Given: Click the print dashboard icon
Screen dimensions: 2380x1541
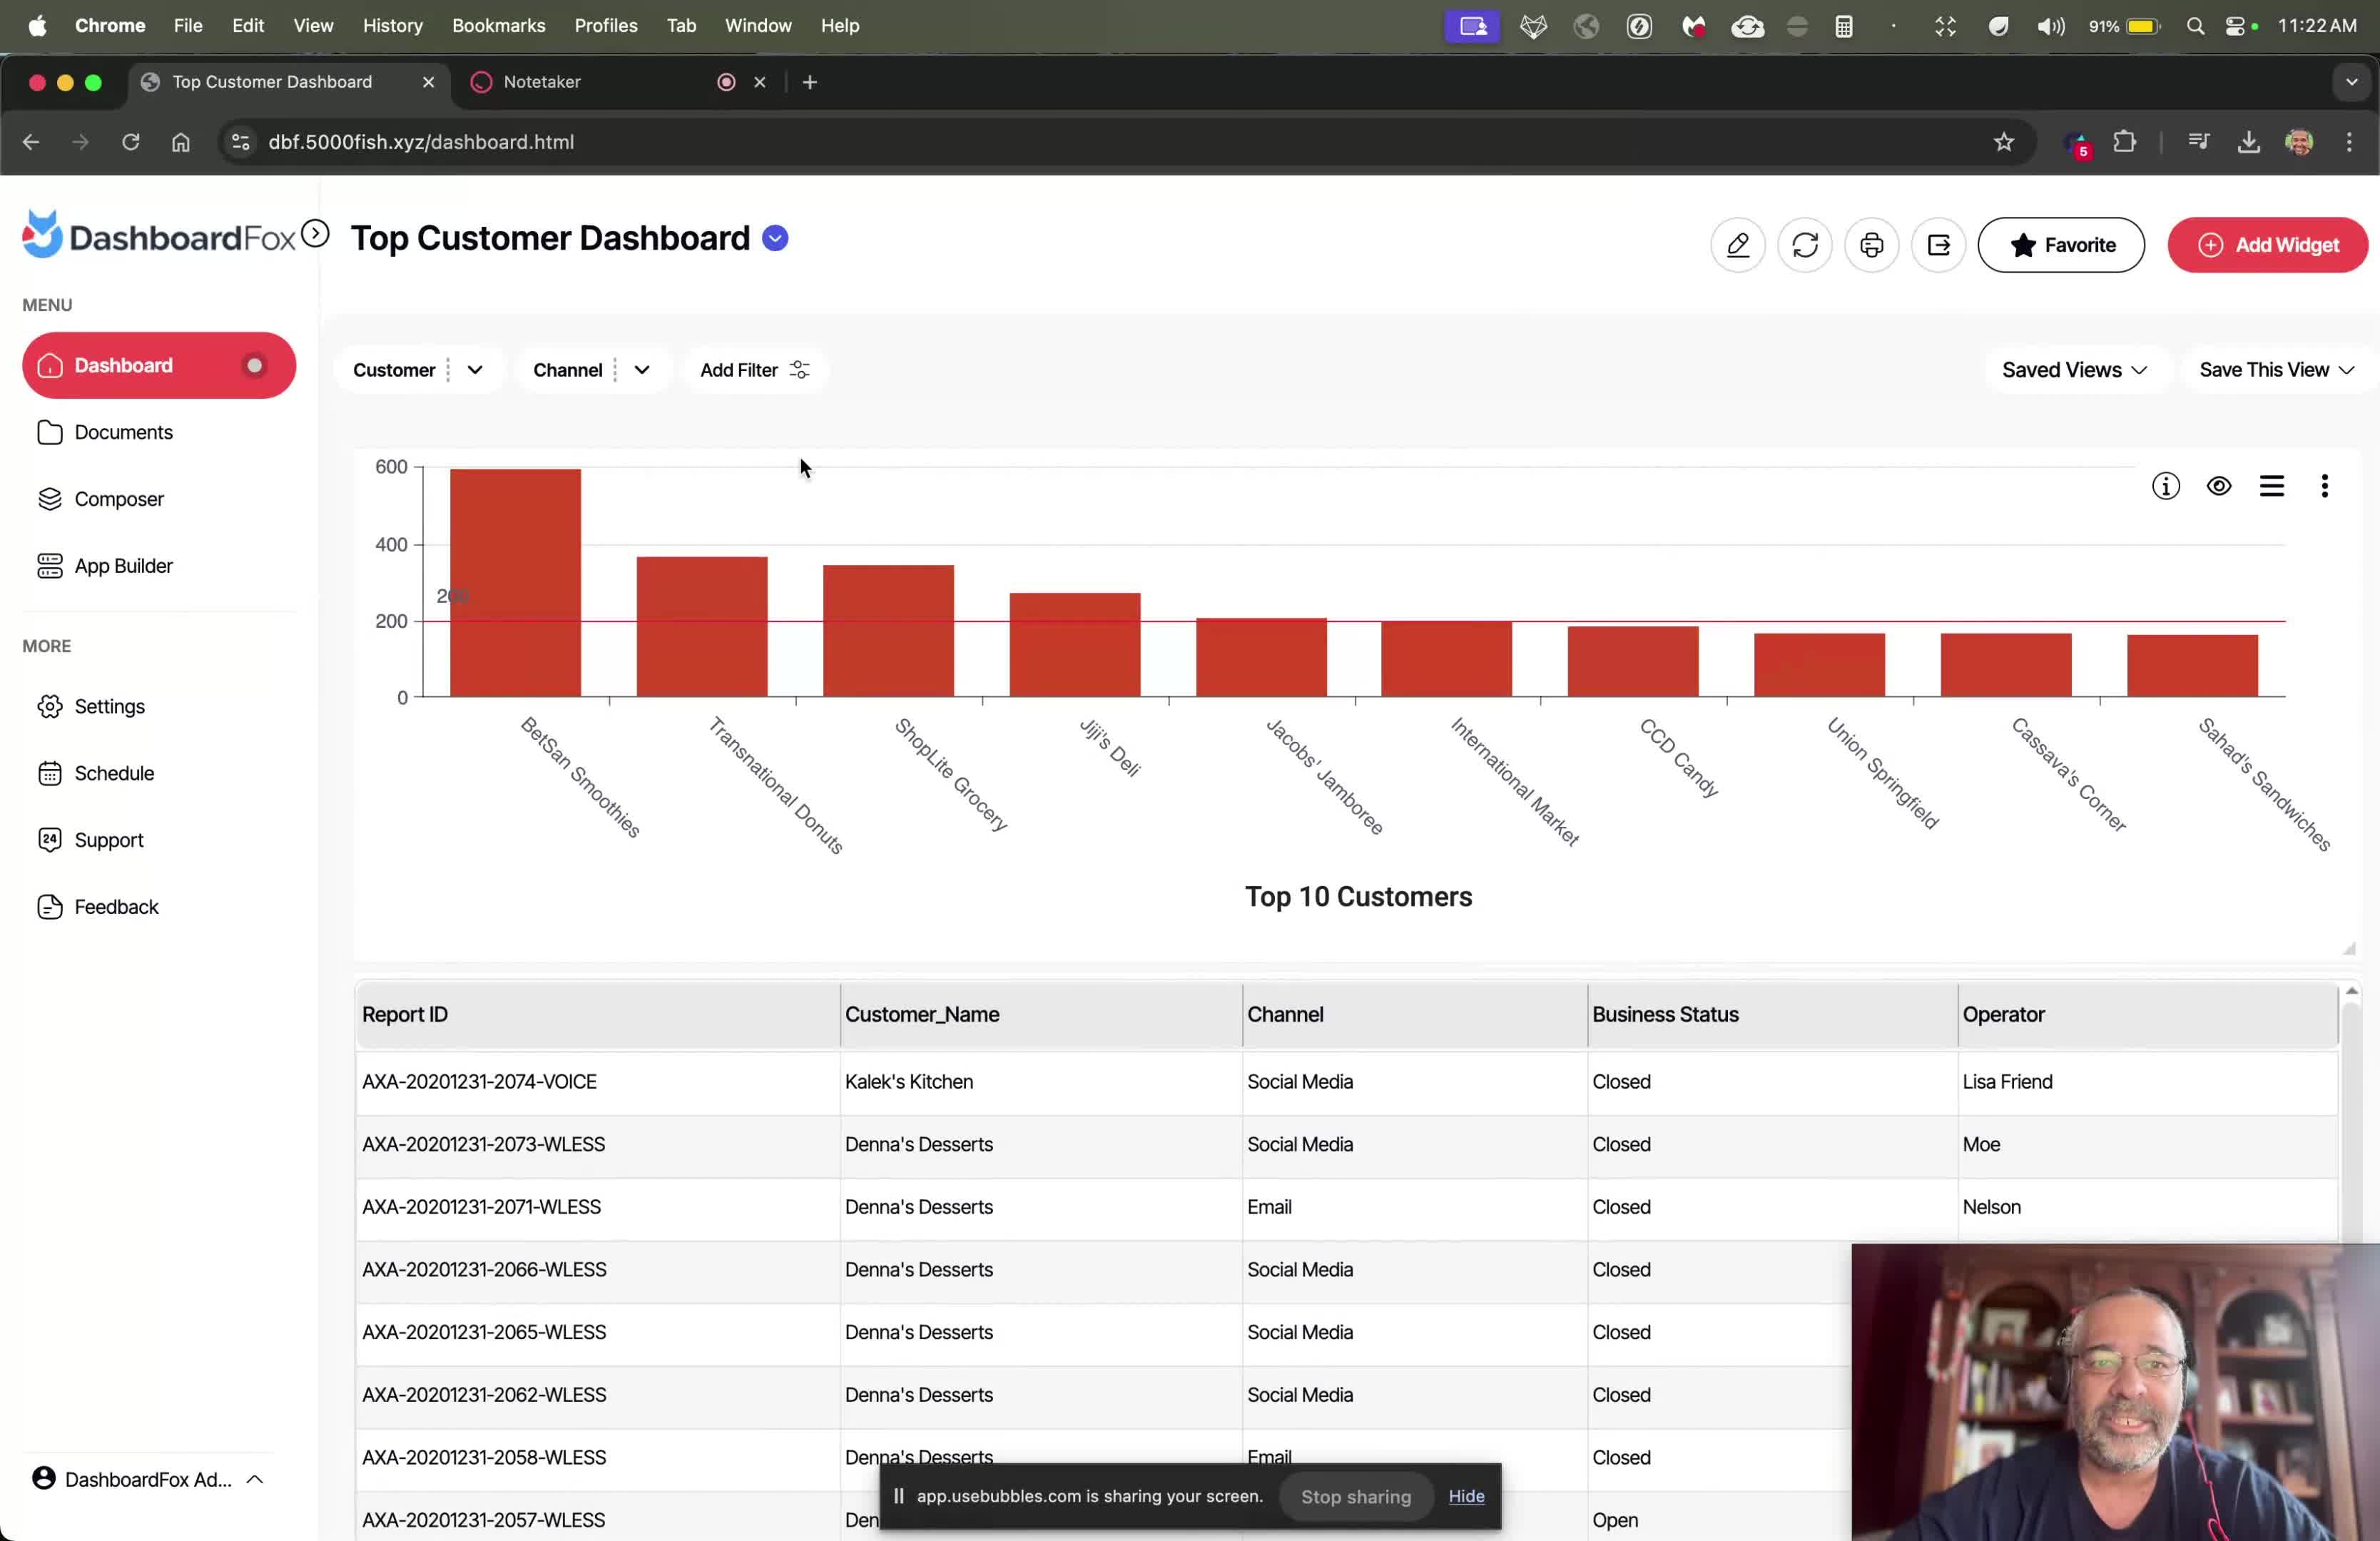Looking at the screenshot, I should pyautogui.click(x=1871, y=245).
